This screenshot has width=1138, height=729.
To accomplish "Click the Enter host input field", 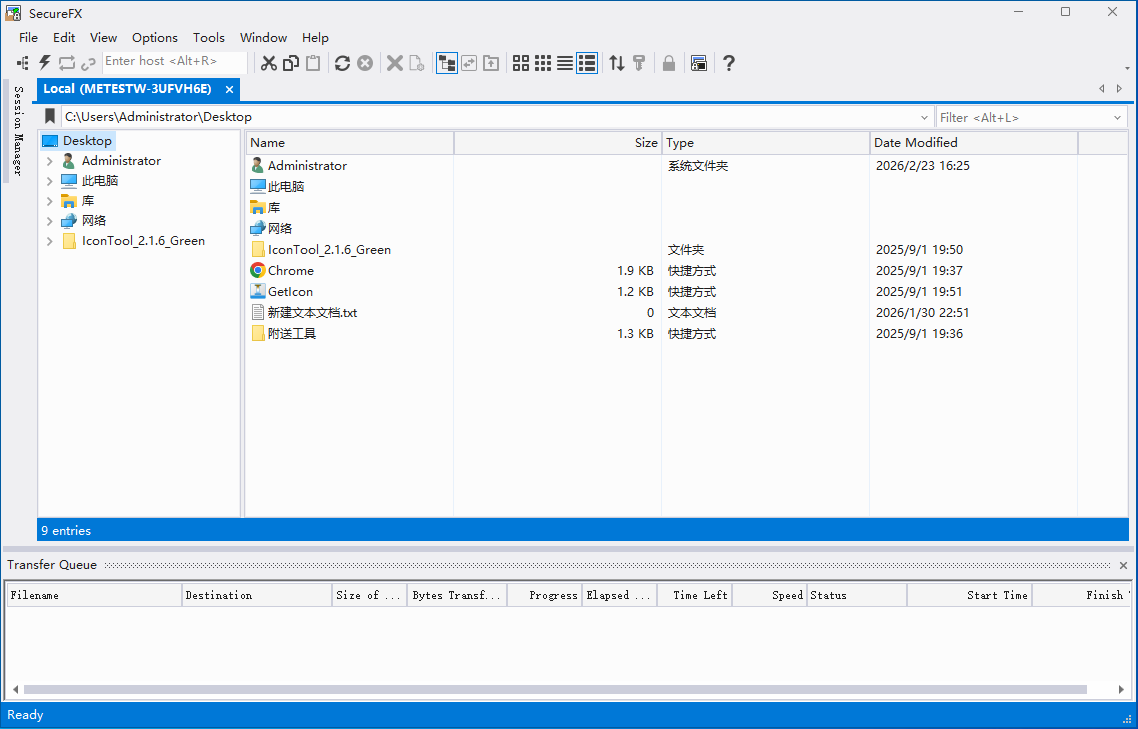I will pos(174,62).
